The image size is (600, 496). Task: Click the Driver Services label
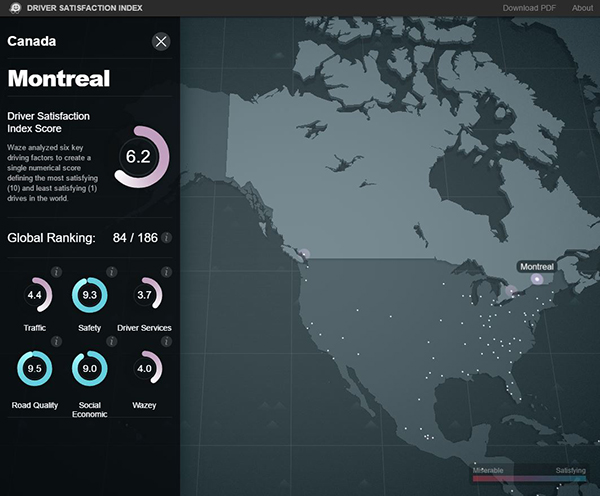(144, 328)
